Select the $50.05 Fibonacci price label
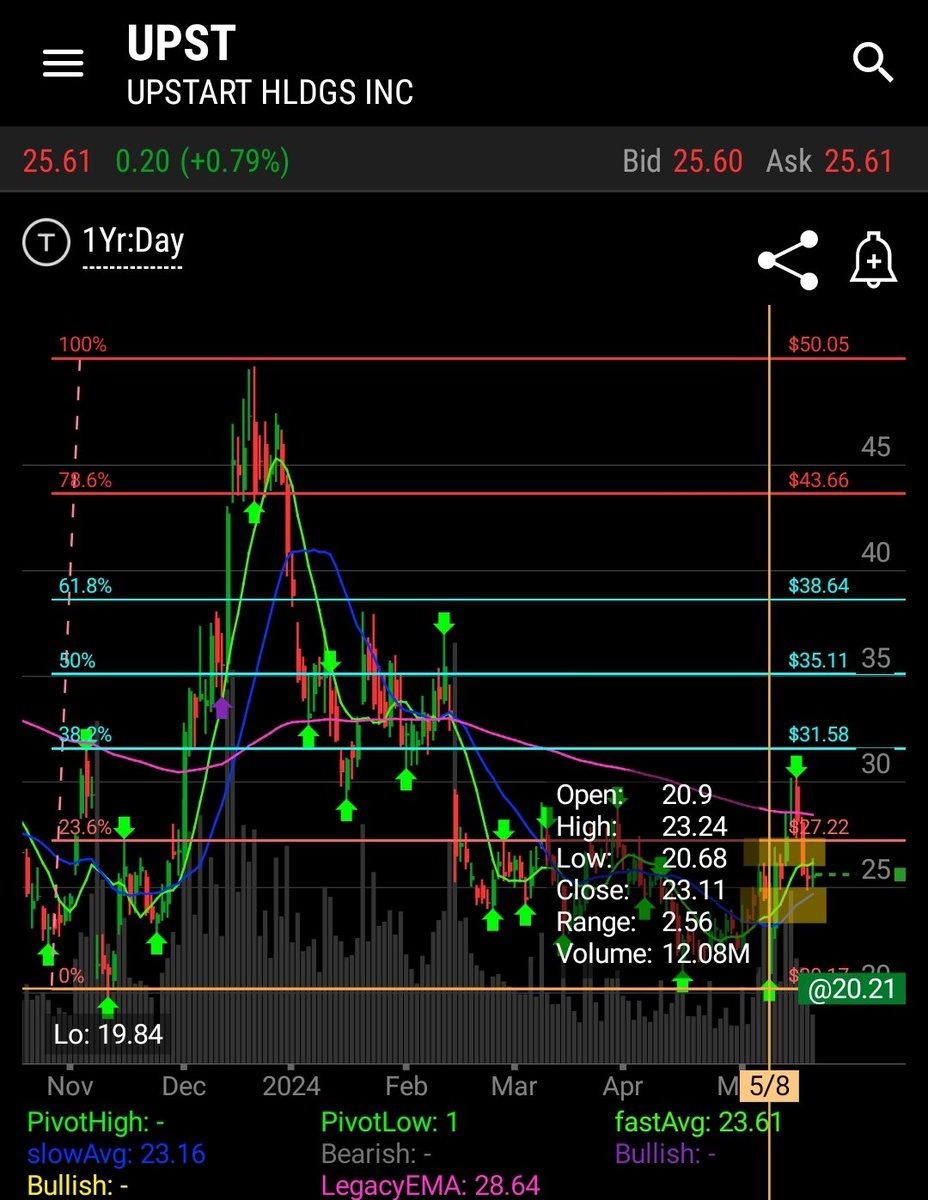928x1200 pixels. (818, 344)
